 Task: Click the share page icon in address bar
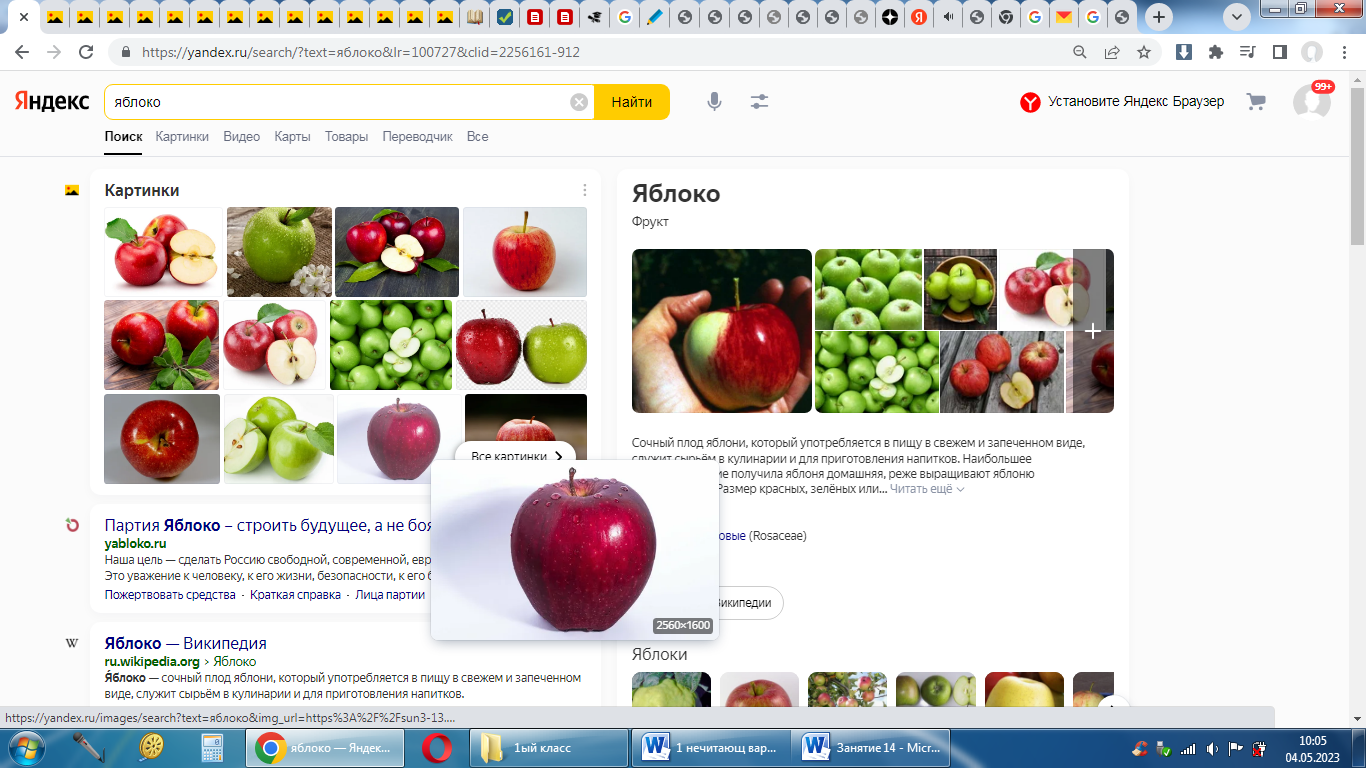pos(1112,52)
